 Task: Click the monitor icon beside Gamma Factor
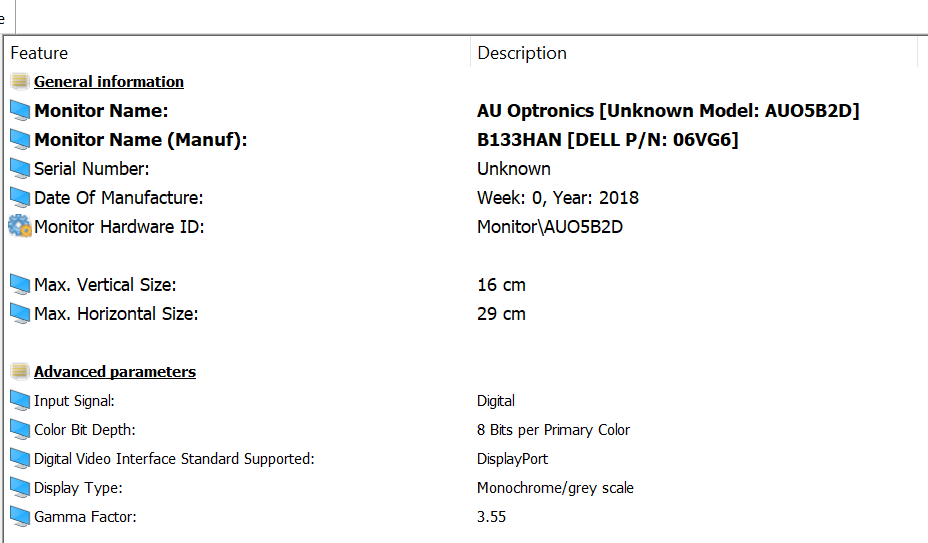(20, 517)
